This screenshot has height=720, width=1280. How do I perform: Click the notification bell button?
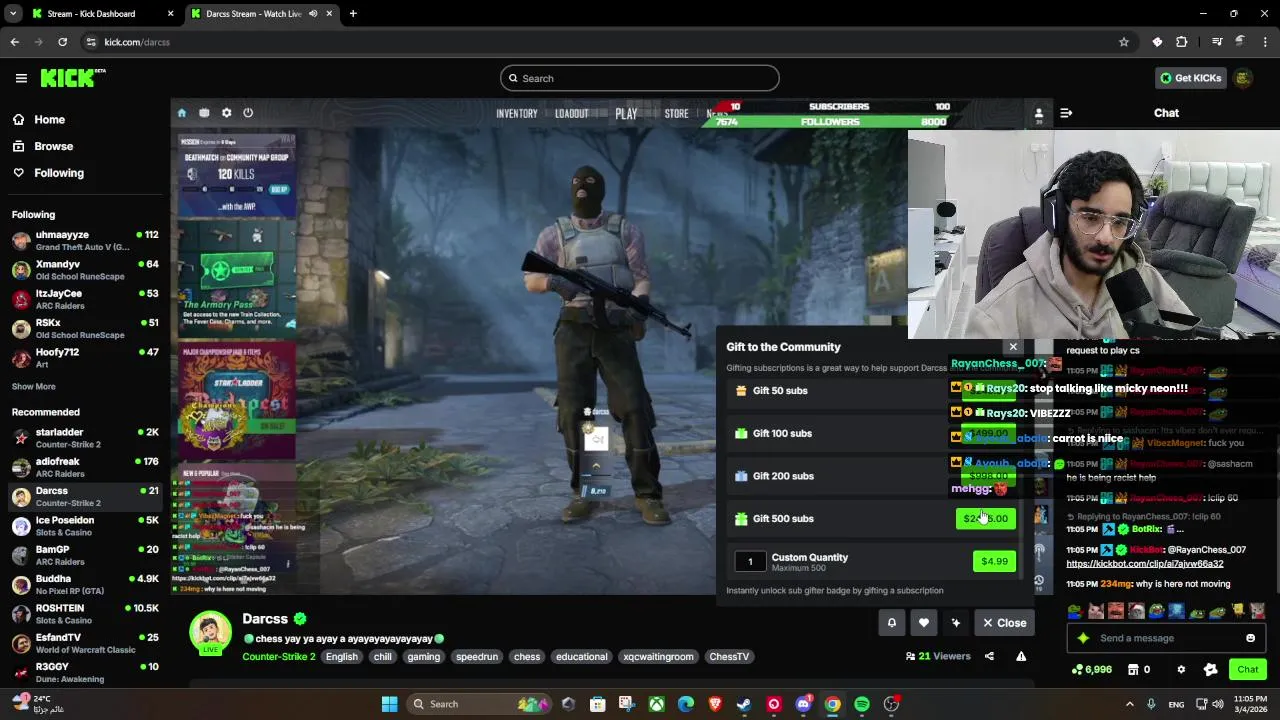[x=892, y=623]
